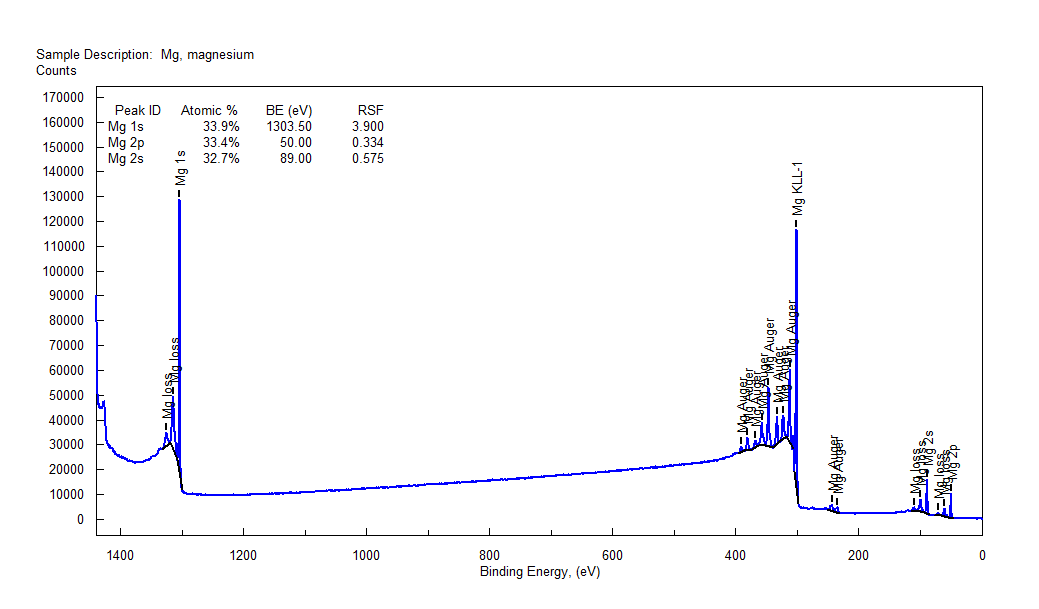Screen dimensions: 1039x609
Task: Click the 33.9% atomic percent value
Action: point(221,127)
